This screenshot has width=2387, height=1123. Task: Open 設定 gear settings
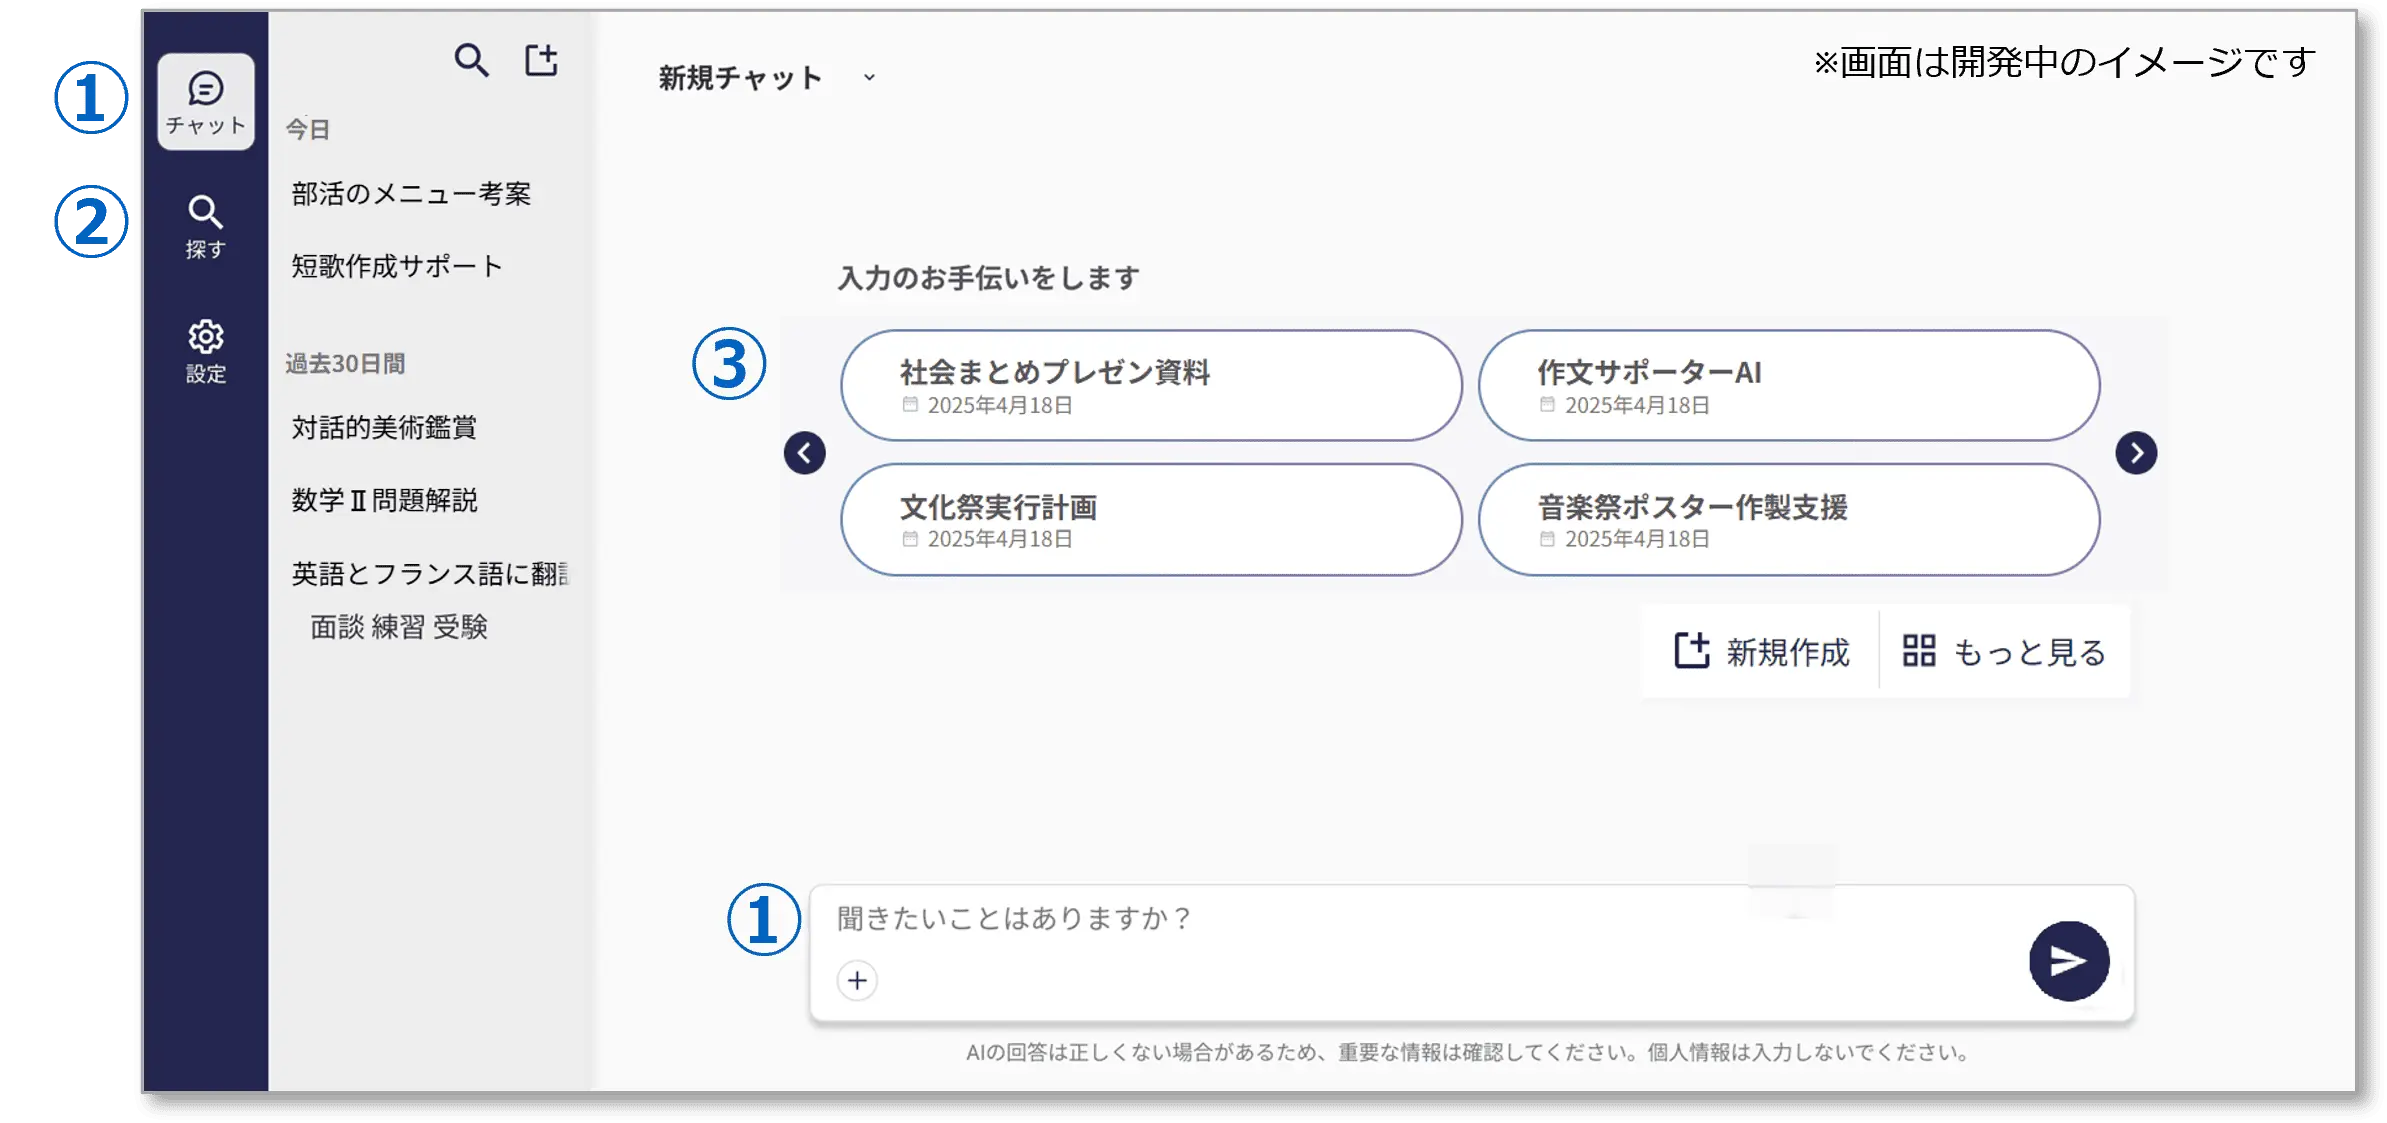pyautogui.click(x=205, y=351)
